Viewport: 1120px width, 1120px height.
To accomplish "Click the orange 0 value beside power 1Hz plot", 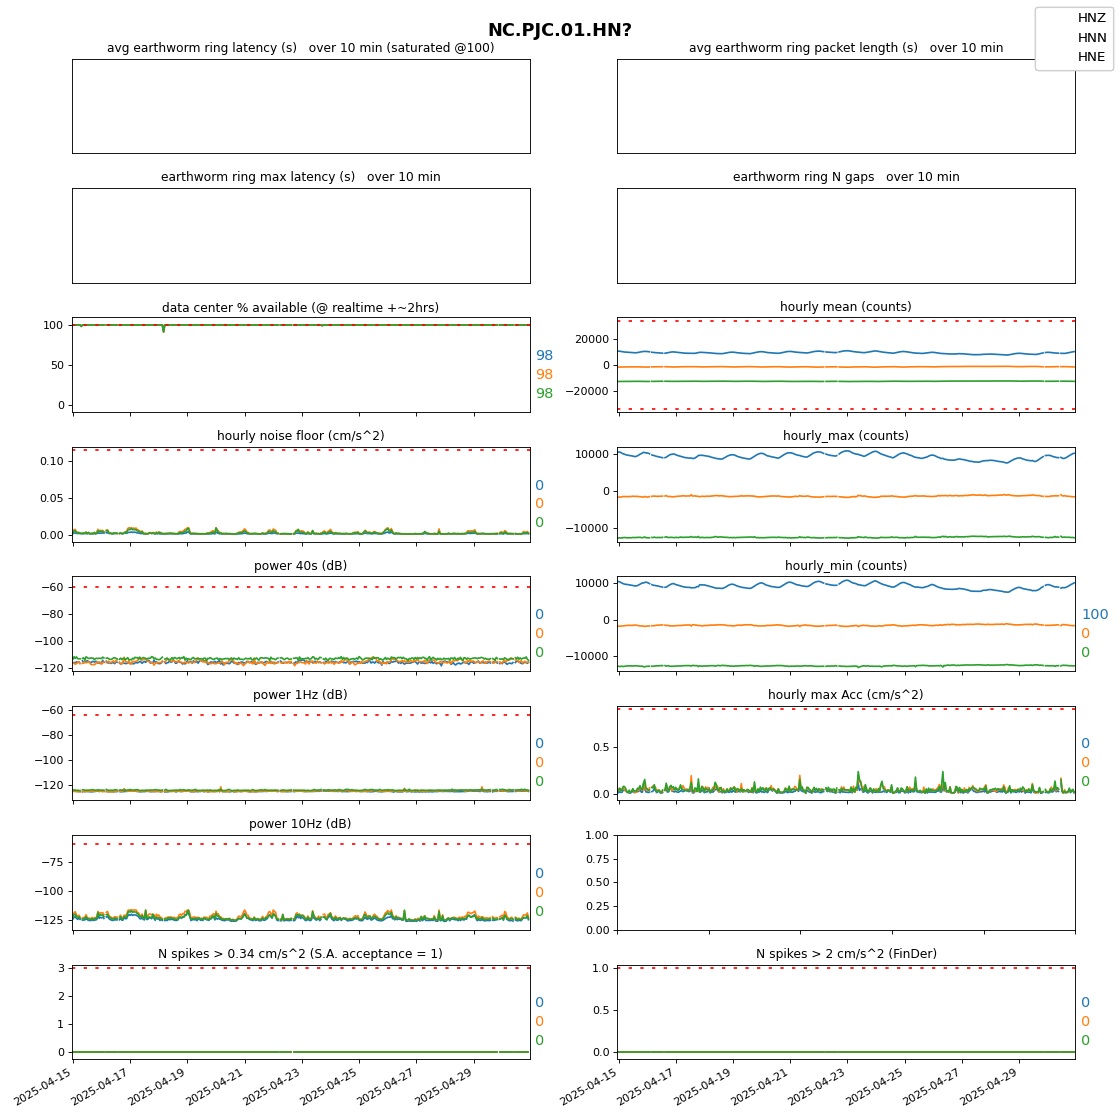I will pyautogui.click(x=540, y=763).
